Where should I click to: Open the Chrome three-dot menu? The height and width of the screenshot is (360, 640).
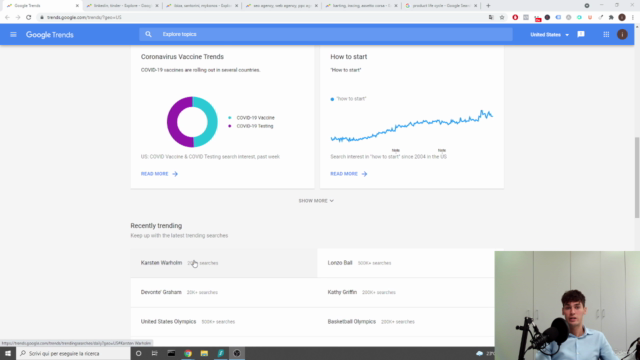click(633, 18)
